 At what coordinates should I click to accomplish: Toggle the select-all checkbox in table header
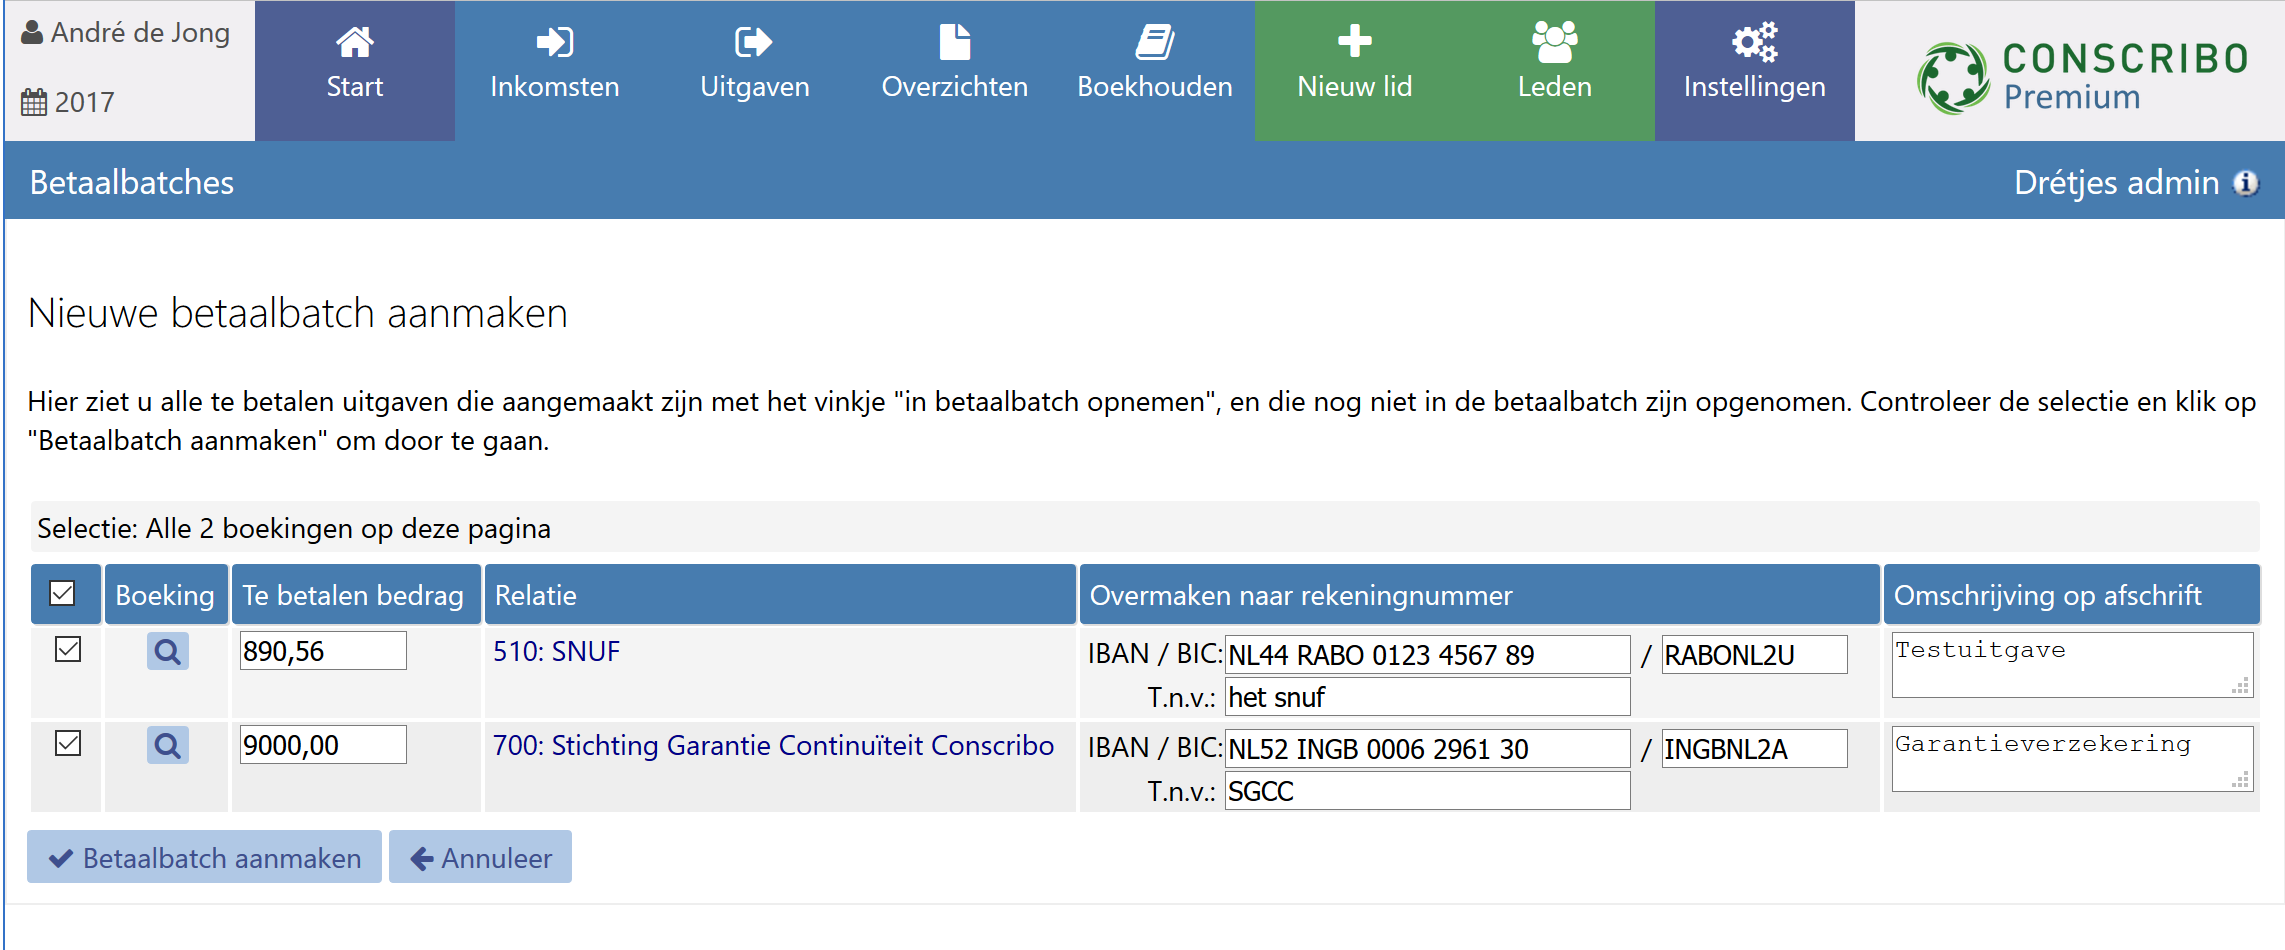[62, 594]
